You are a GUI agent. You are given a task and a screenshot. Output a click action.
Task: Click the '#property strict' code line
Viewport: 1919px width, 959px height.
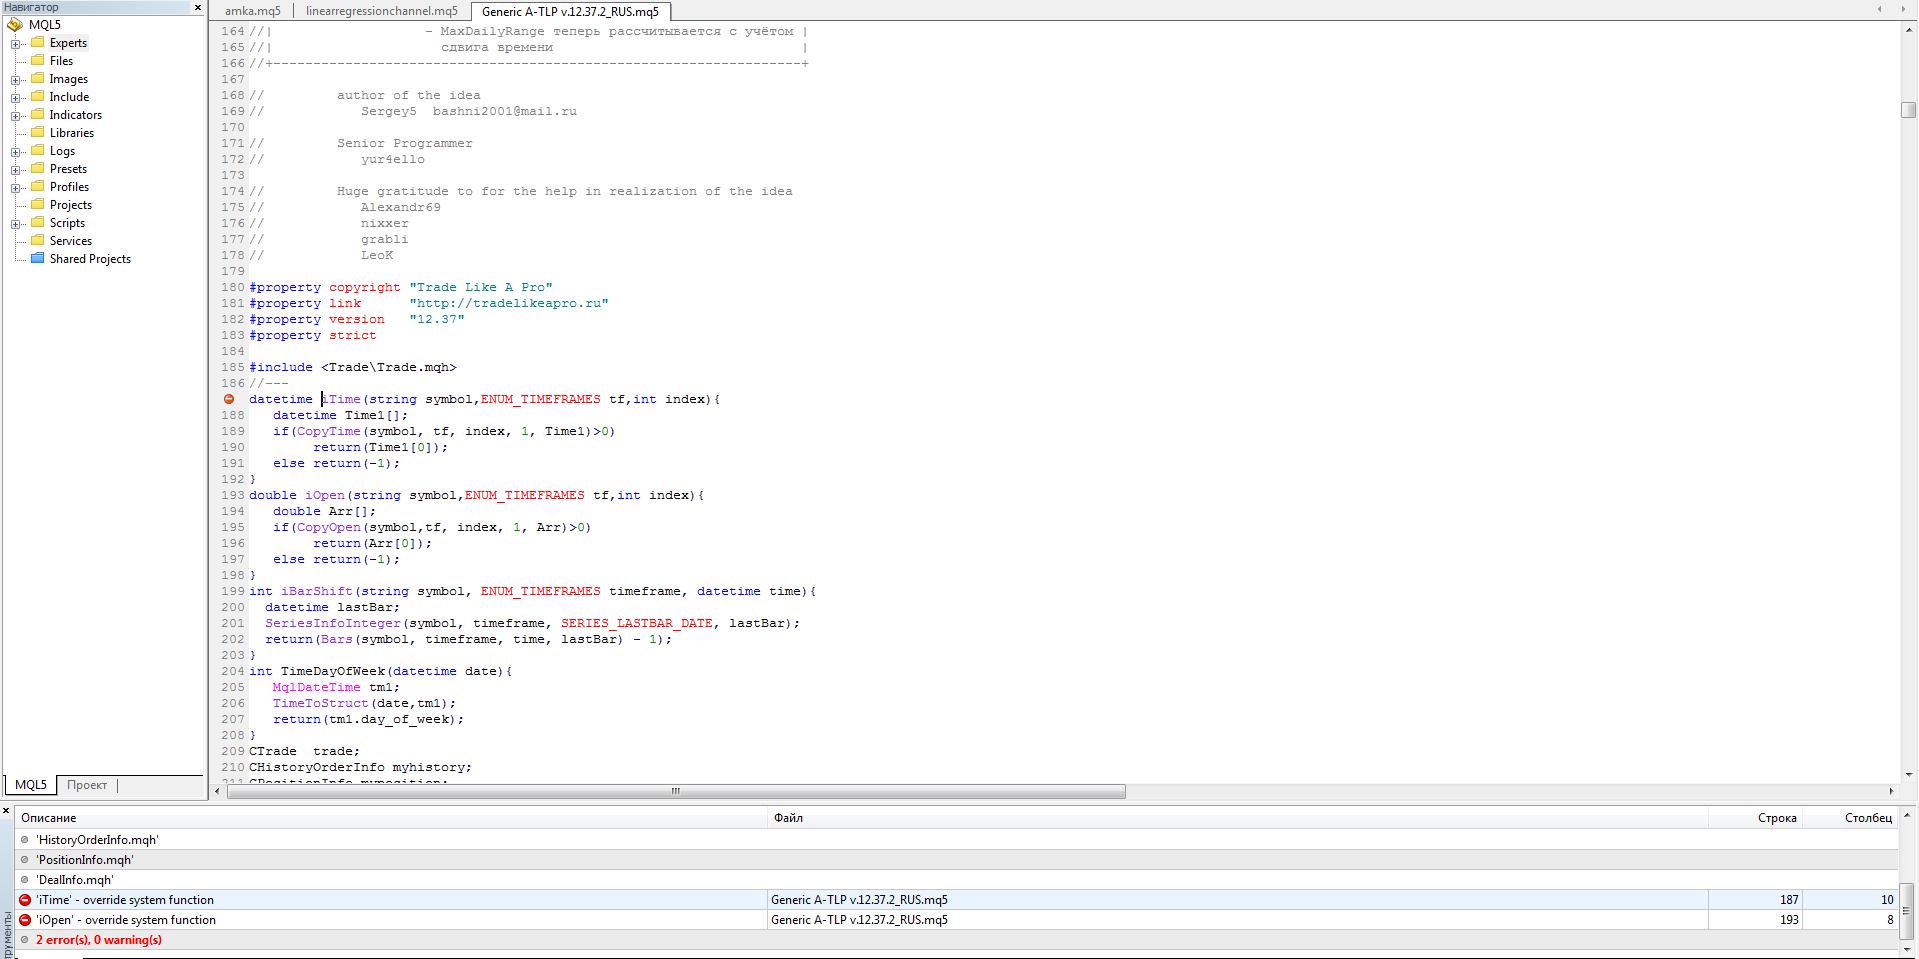coord(313,335)
